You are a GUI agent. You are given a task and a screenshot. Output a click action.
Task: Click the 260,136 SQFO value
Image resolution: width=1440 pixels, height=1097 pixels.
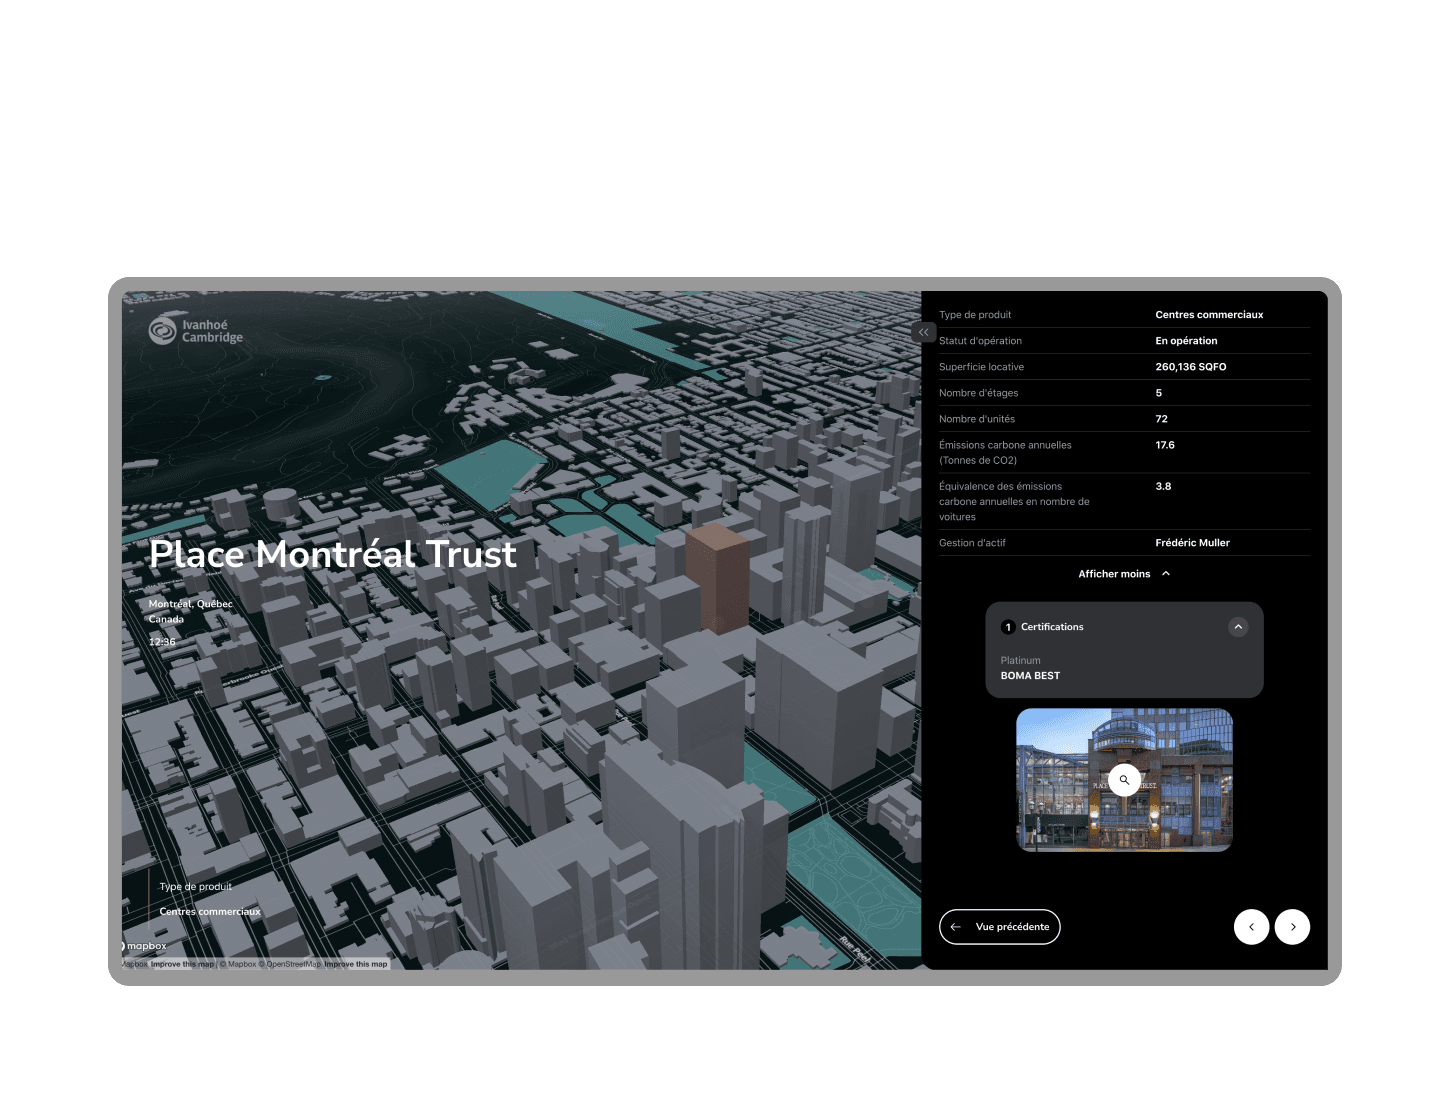1190,367
